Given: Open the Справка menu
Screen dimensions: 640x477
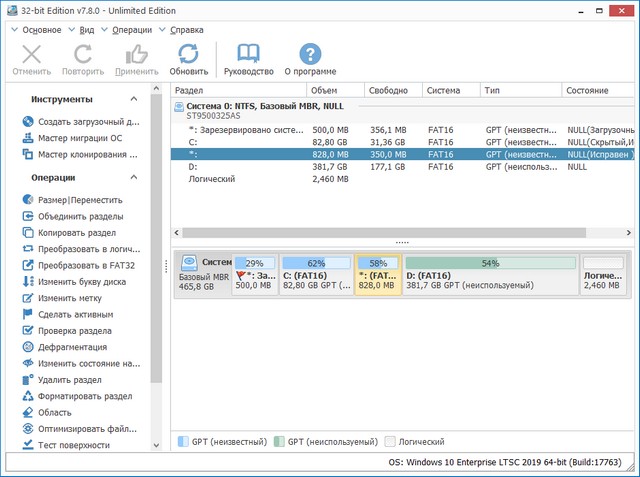Looking at the screenshot, I should 187,30.
